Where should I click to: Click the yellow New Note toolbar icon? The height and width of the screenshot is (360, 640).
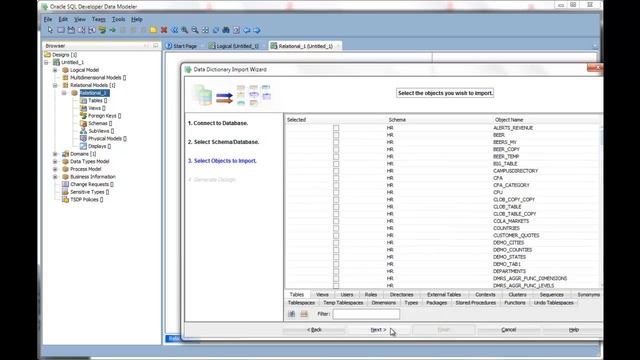click(153, 30)
